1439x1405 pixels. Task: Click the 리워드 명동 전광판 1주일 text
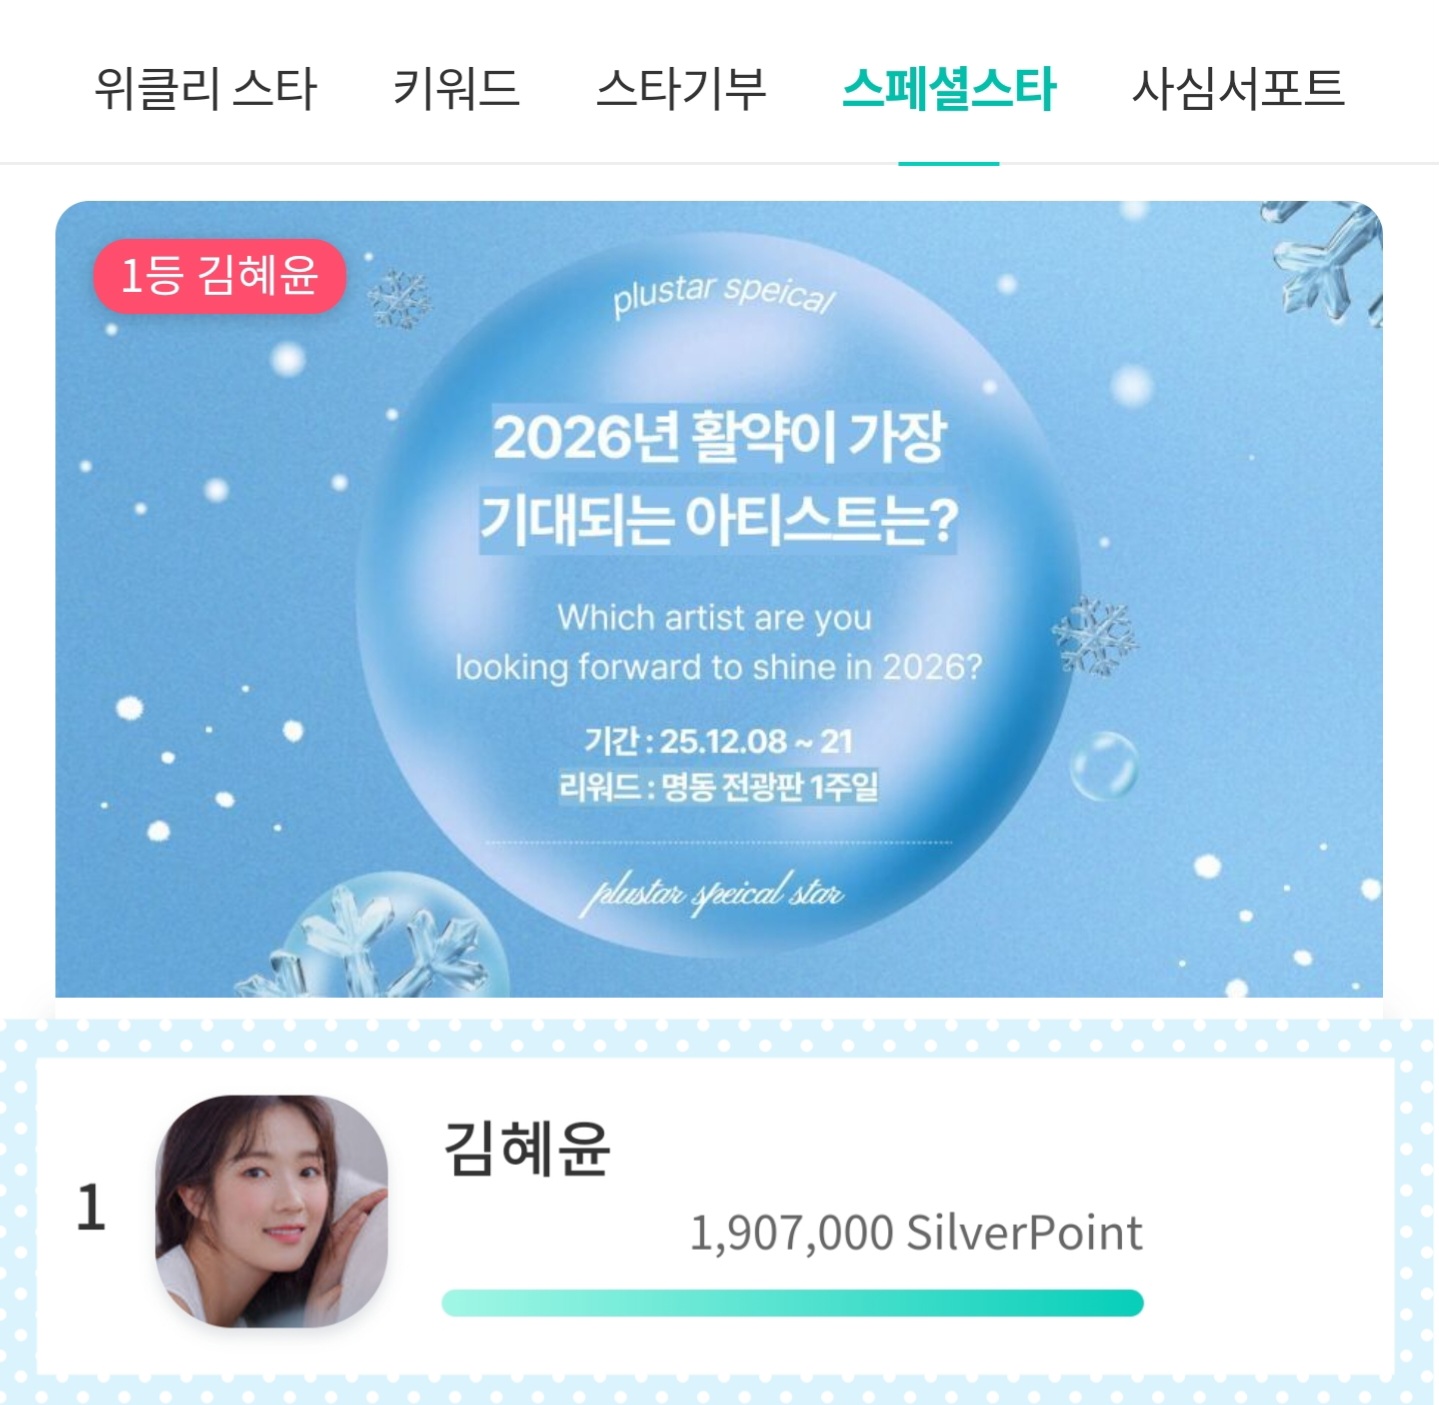(x=719, y=786)
